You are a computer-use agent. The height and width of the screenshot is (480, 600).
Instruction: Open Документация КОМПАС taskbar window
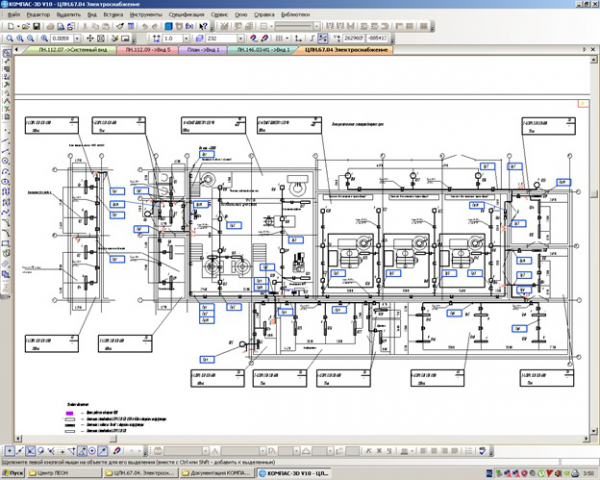[x=217, y=473]
